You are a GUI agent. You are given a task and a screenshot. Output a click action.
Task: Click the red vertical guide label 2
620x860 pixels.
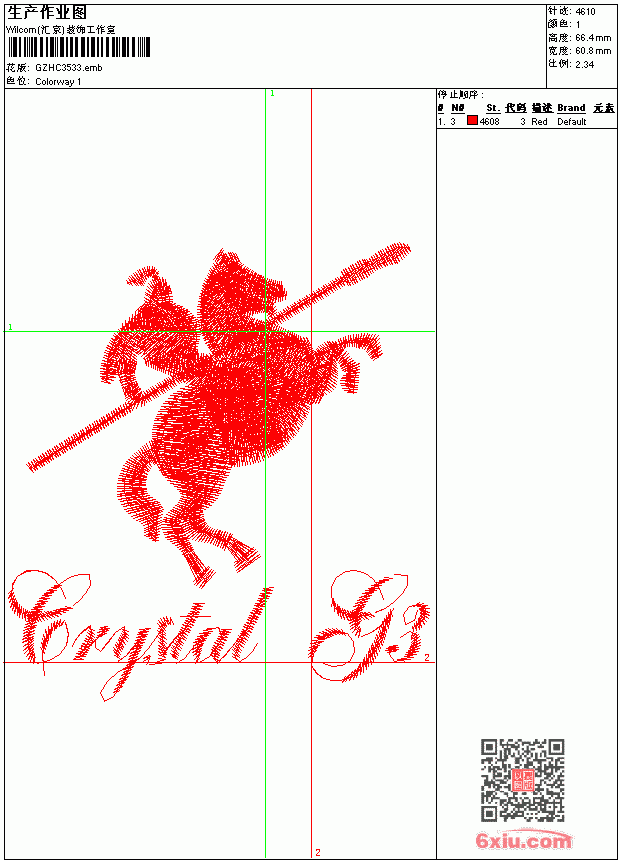pos(318,852)
